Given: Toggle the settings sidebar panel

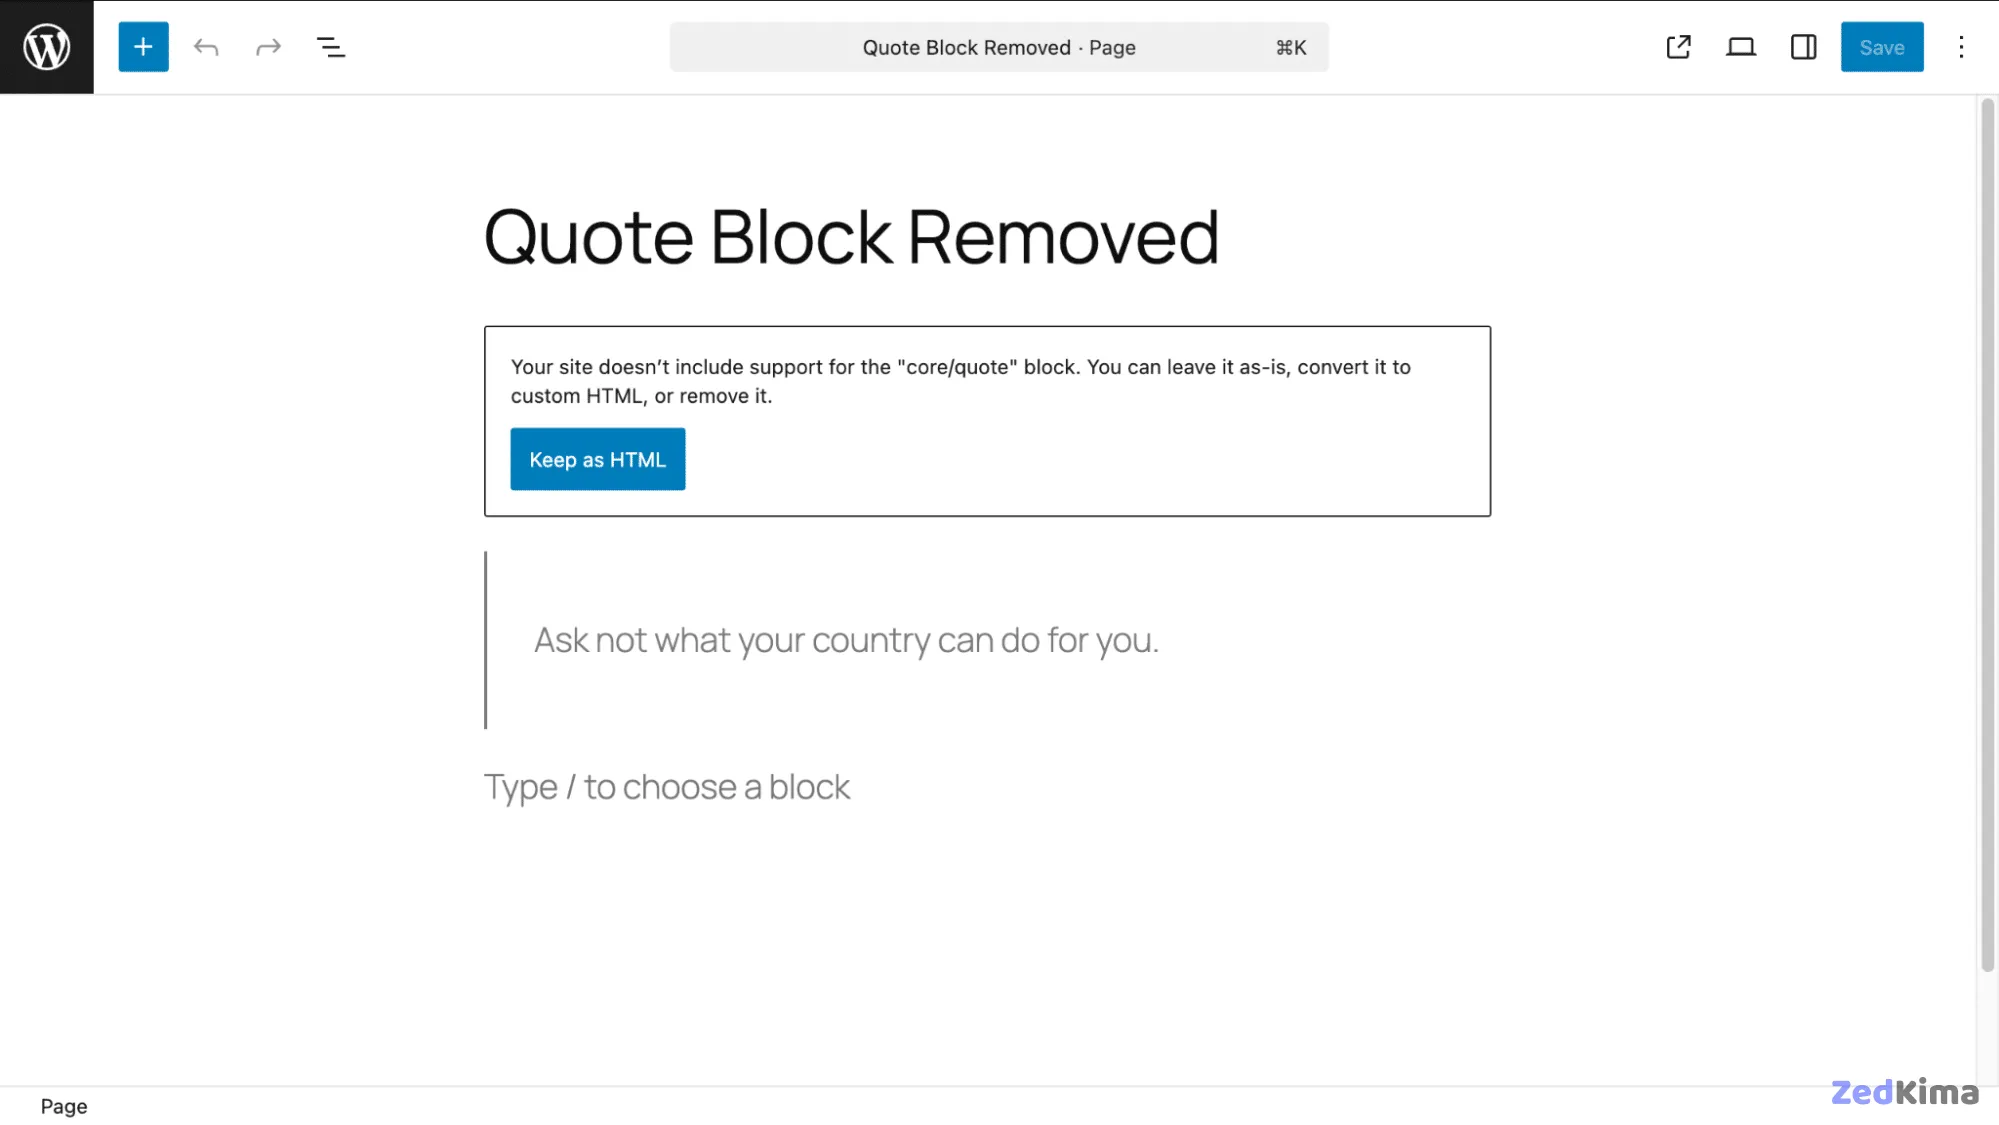Looking at the screenshot, I should tap(1802, 46).
